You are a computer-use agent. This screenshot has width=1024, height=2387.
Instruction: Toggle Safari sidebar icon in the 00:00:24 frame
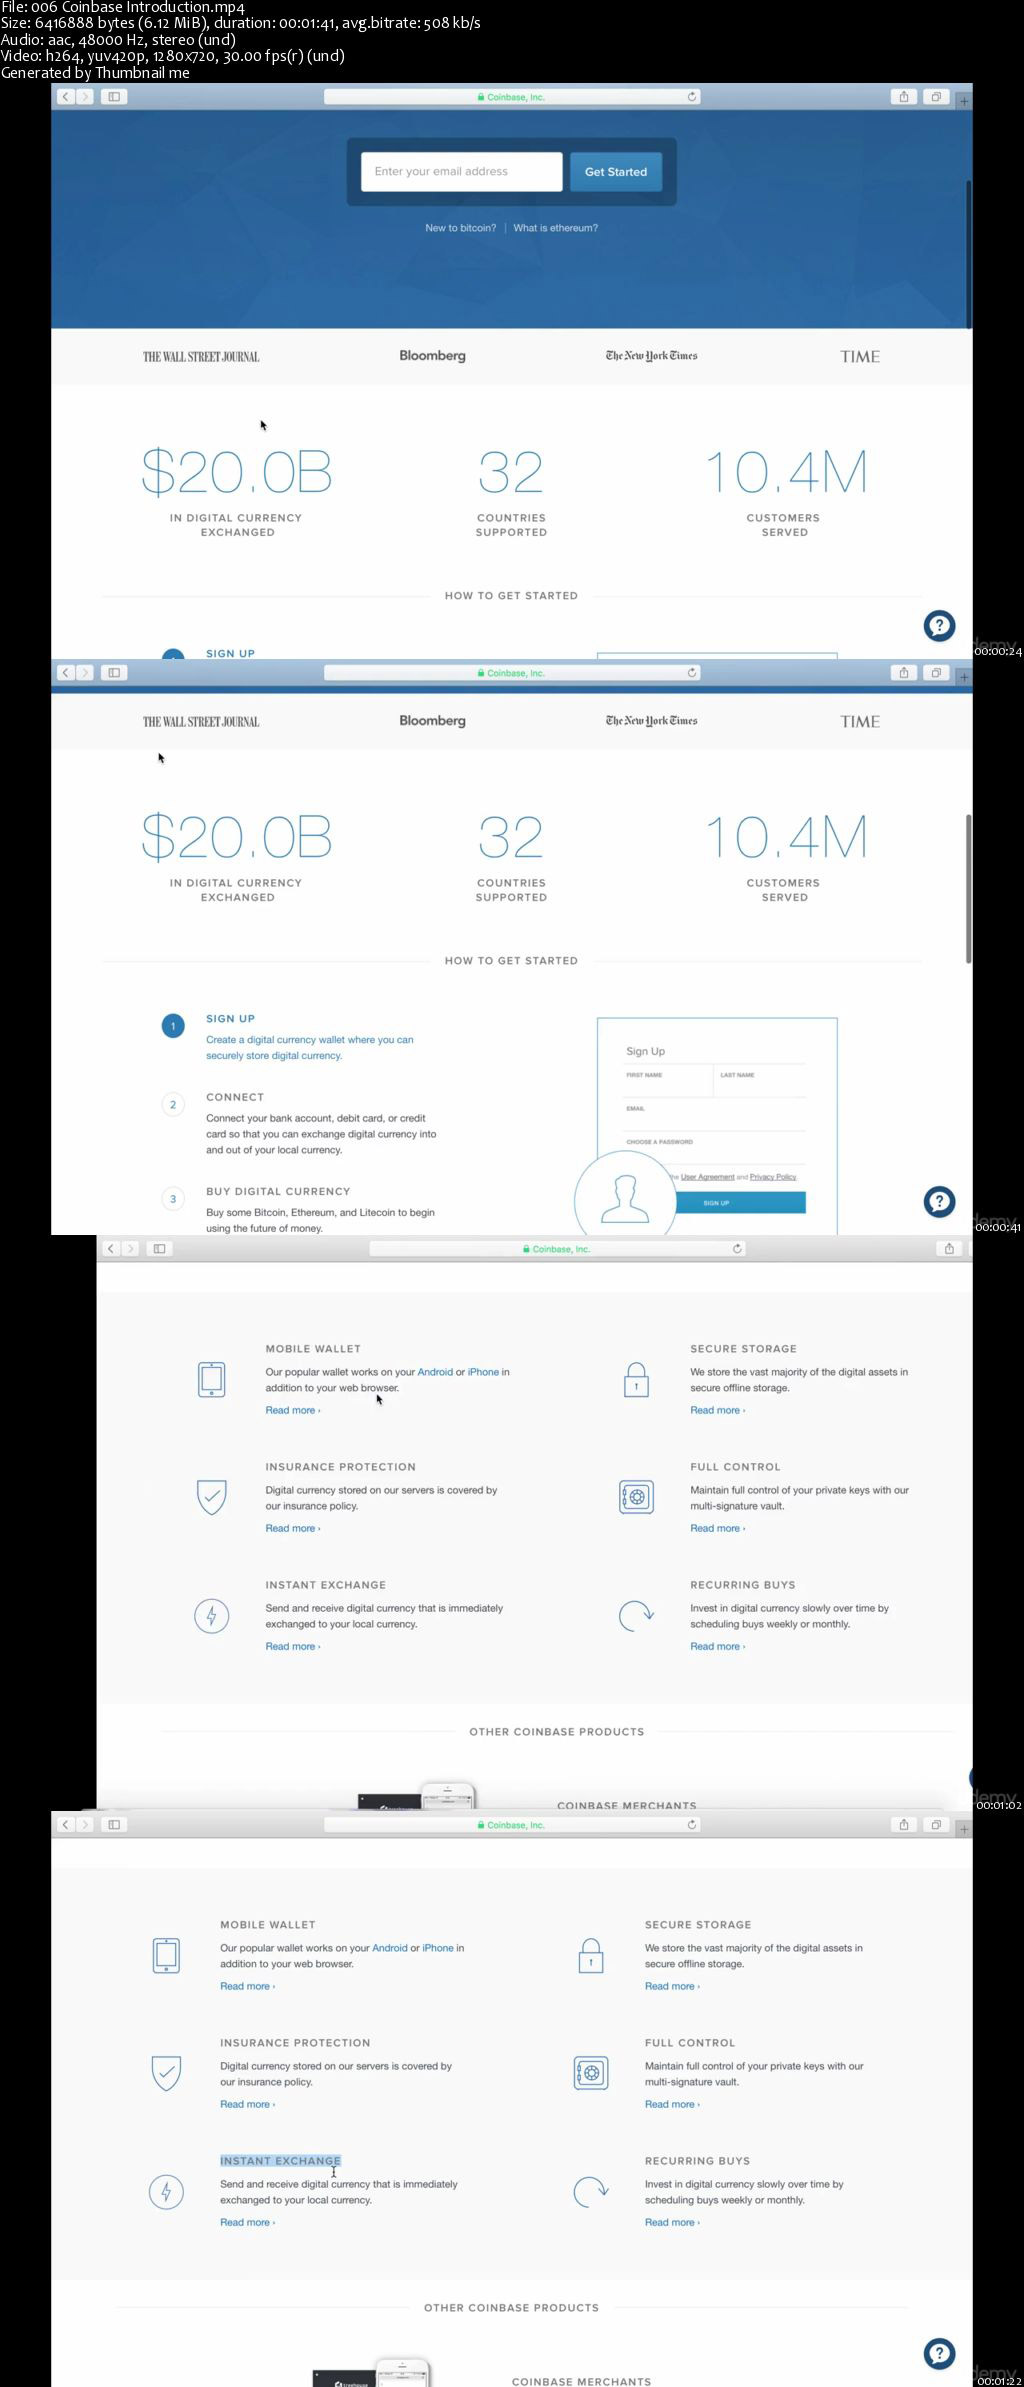click(x=114, y=97)
